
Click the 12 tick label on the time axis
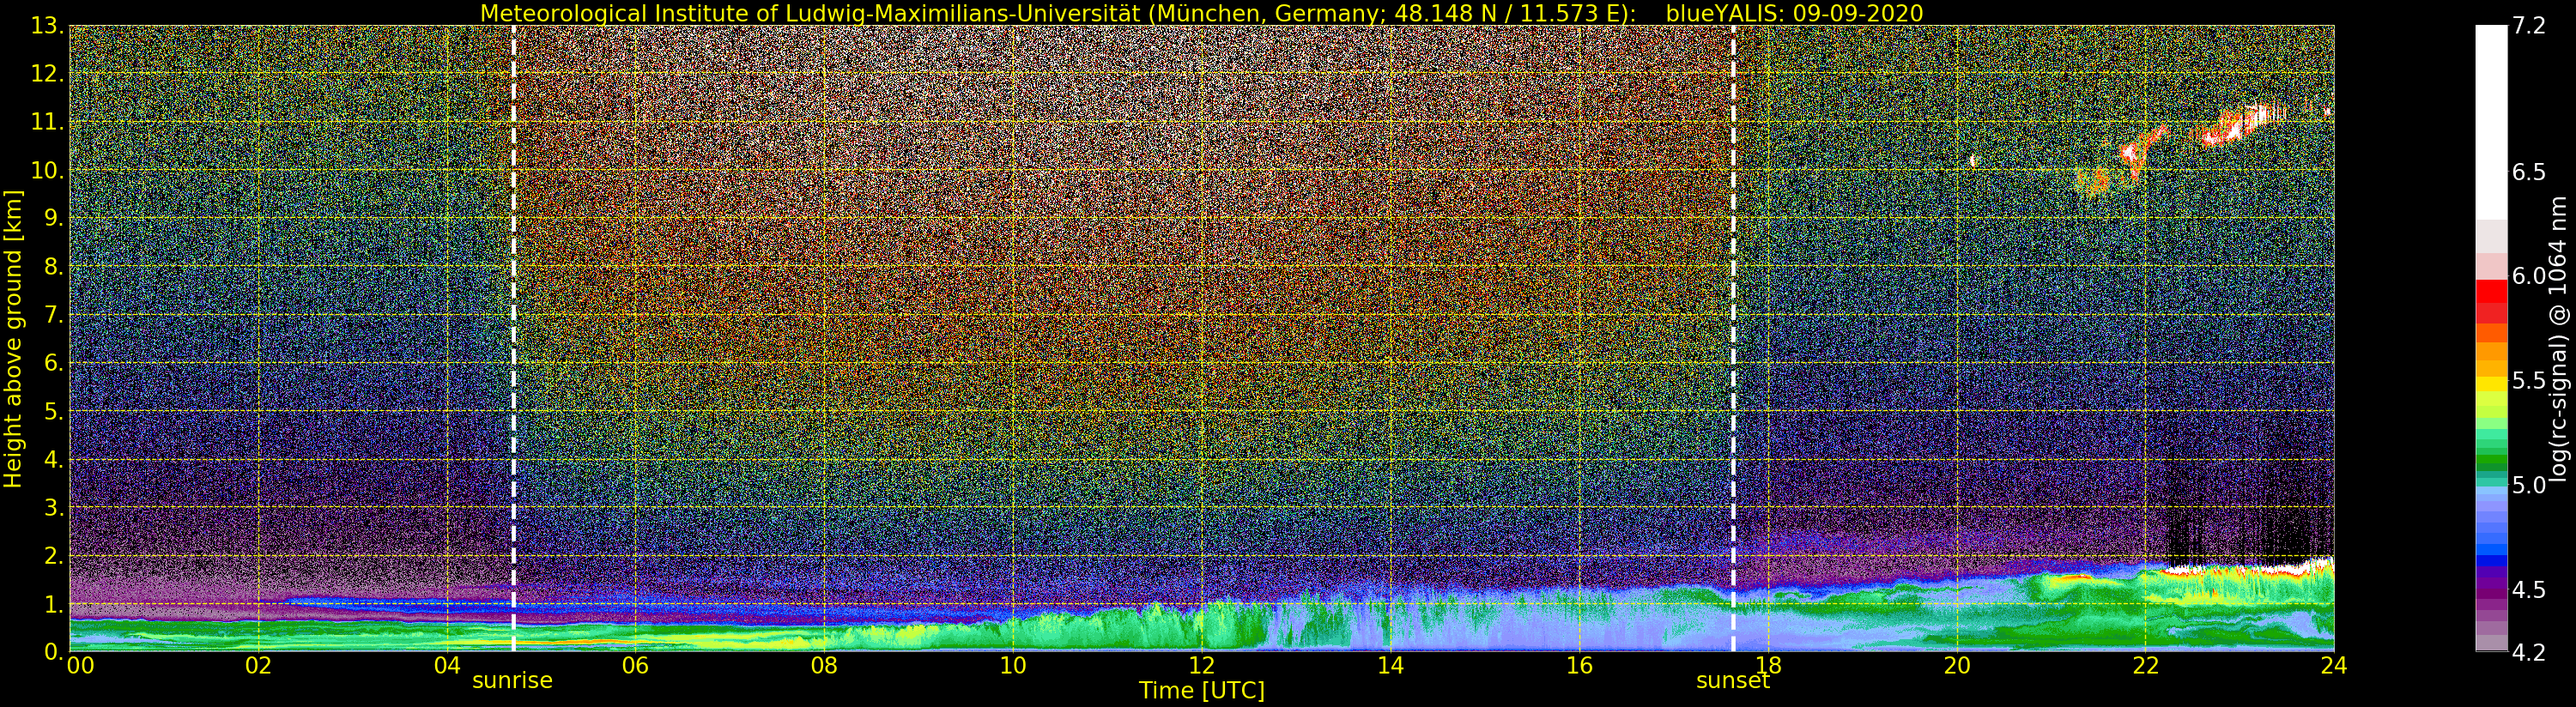click(1201, 666)
